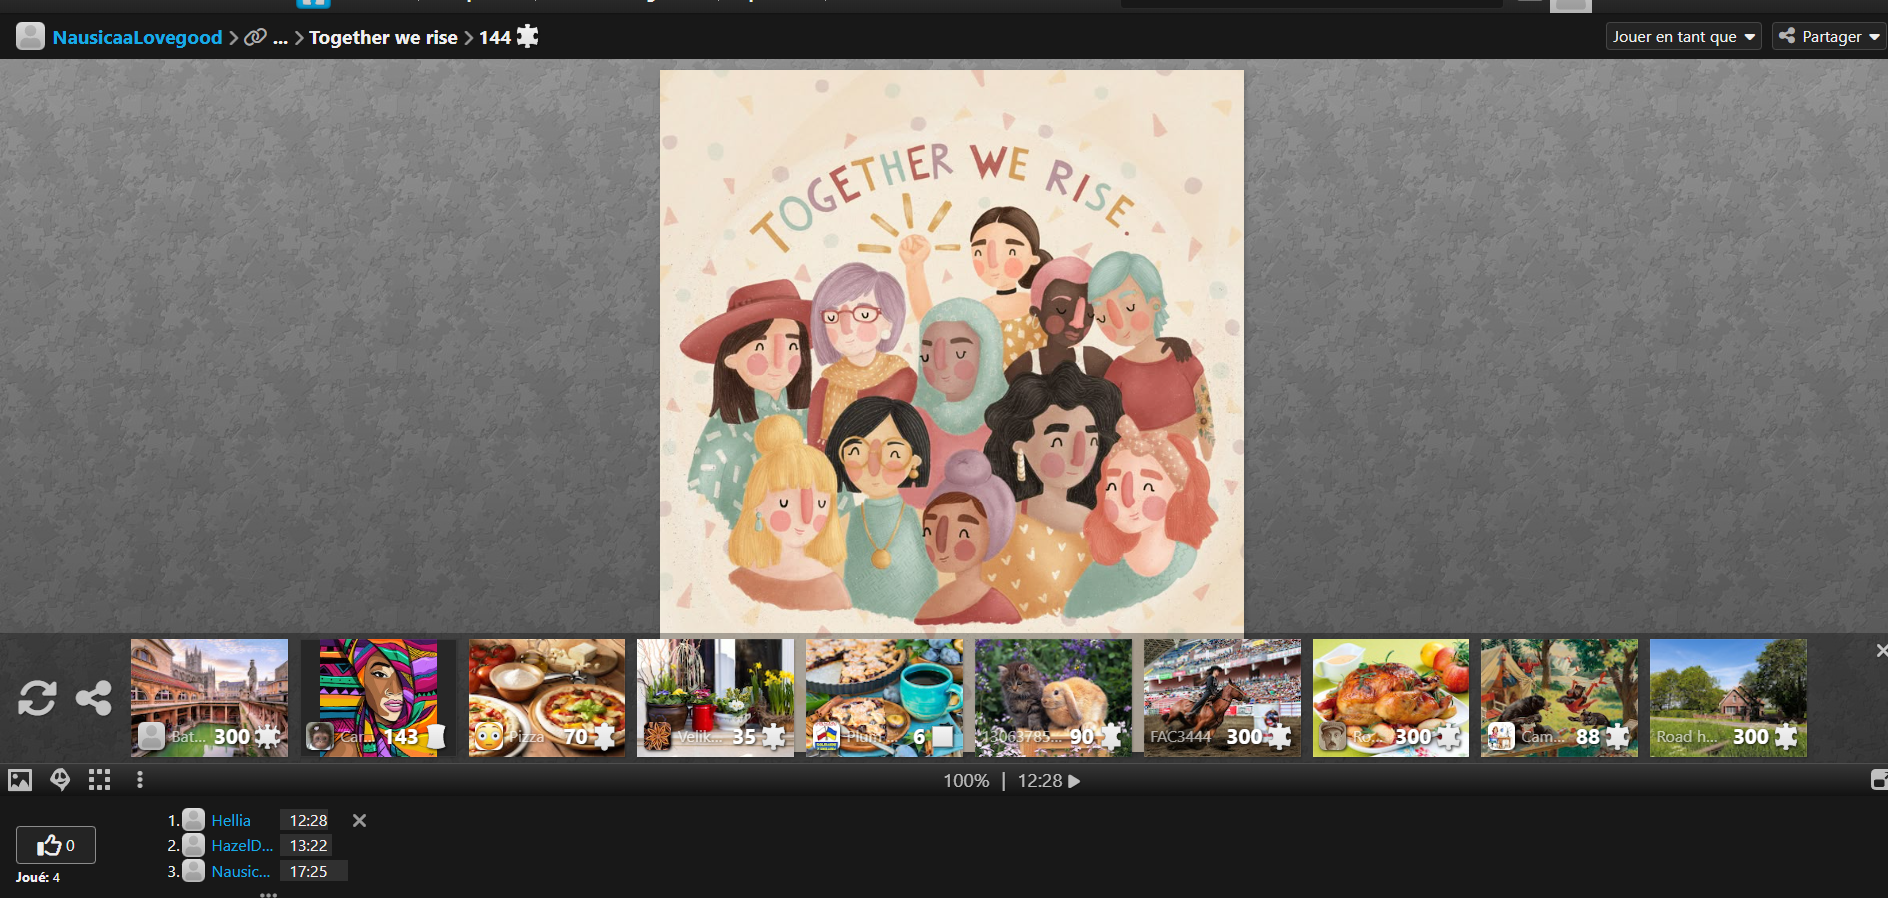The image size is (1888, 898).
Task: Remove Hellia's 12:28 score with X
Action: tap(359, 820)
